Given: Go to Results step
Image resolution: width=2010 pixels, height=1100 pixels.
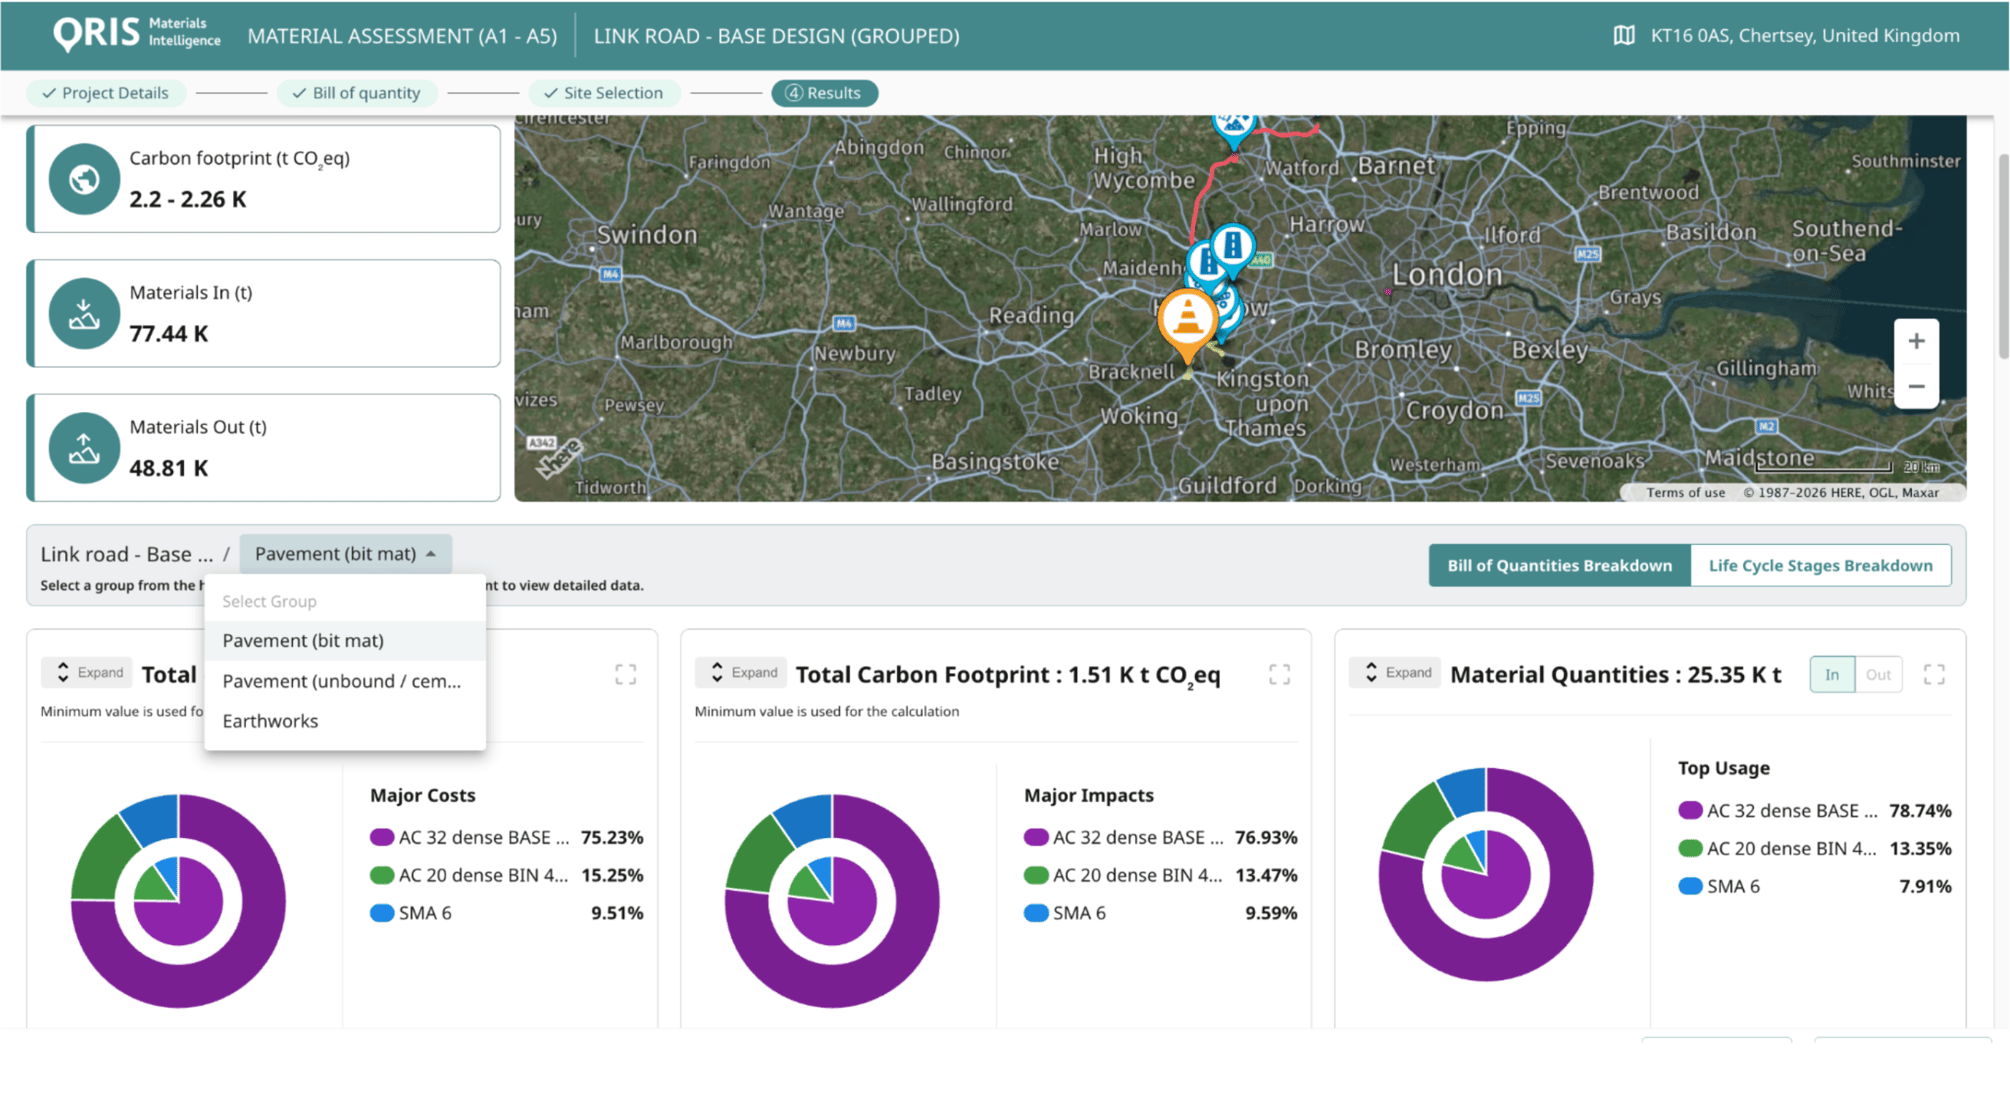Looking at the screenshot, I should click(824, 93).
